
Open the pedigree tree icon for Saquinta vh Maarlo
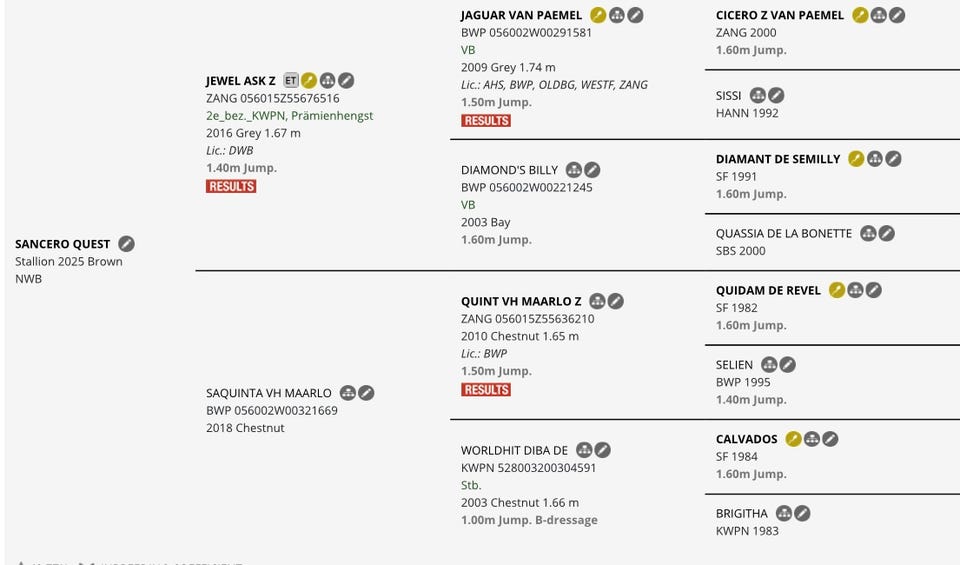click(348, 393)
